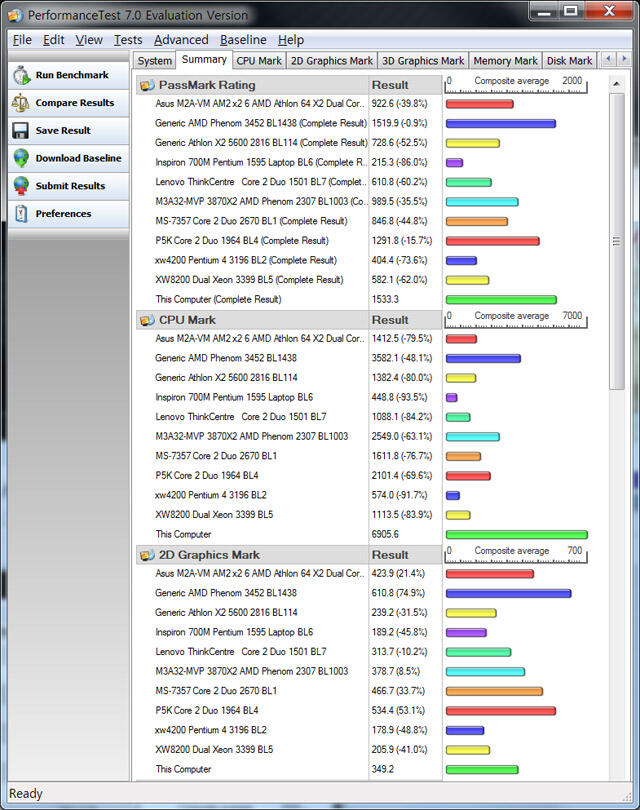Click the Ready status bar text
640x810 pixels.
point(25,793)
